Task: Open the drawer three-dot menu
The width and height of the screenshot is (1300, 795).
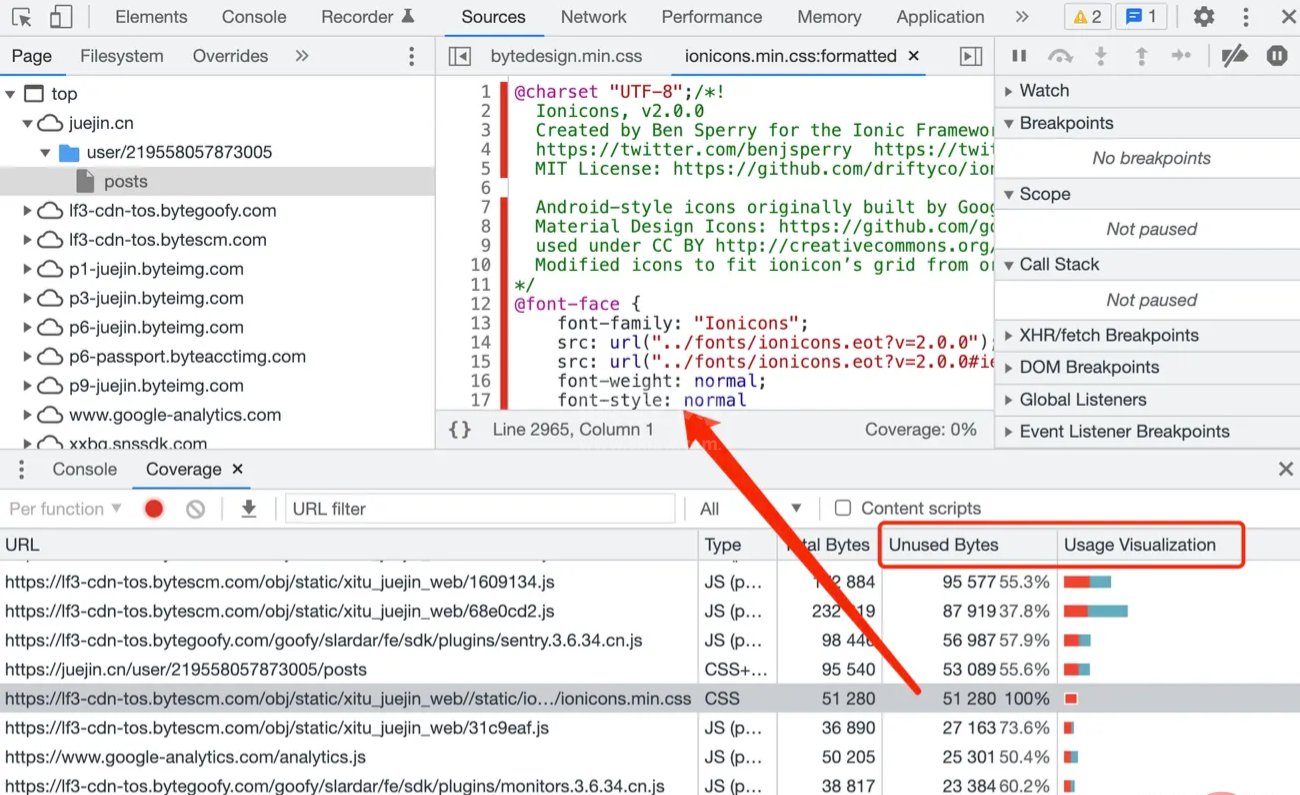Action: coord(21,469)
